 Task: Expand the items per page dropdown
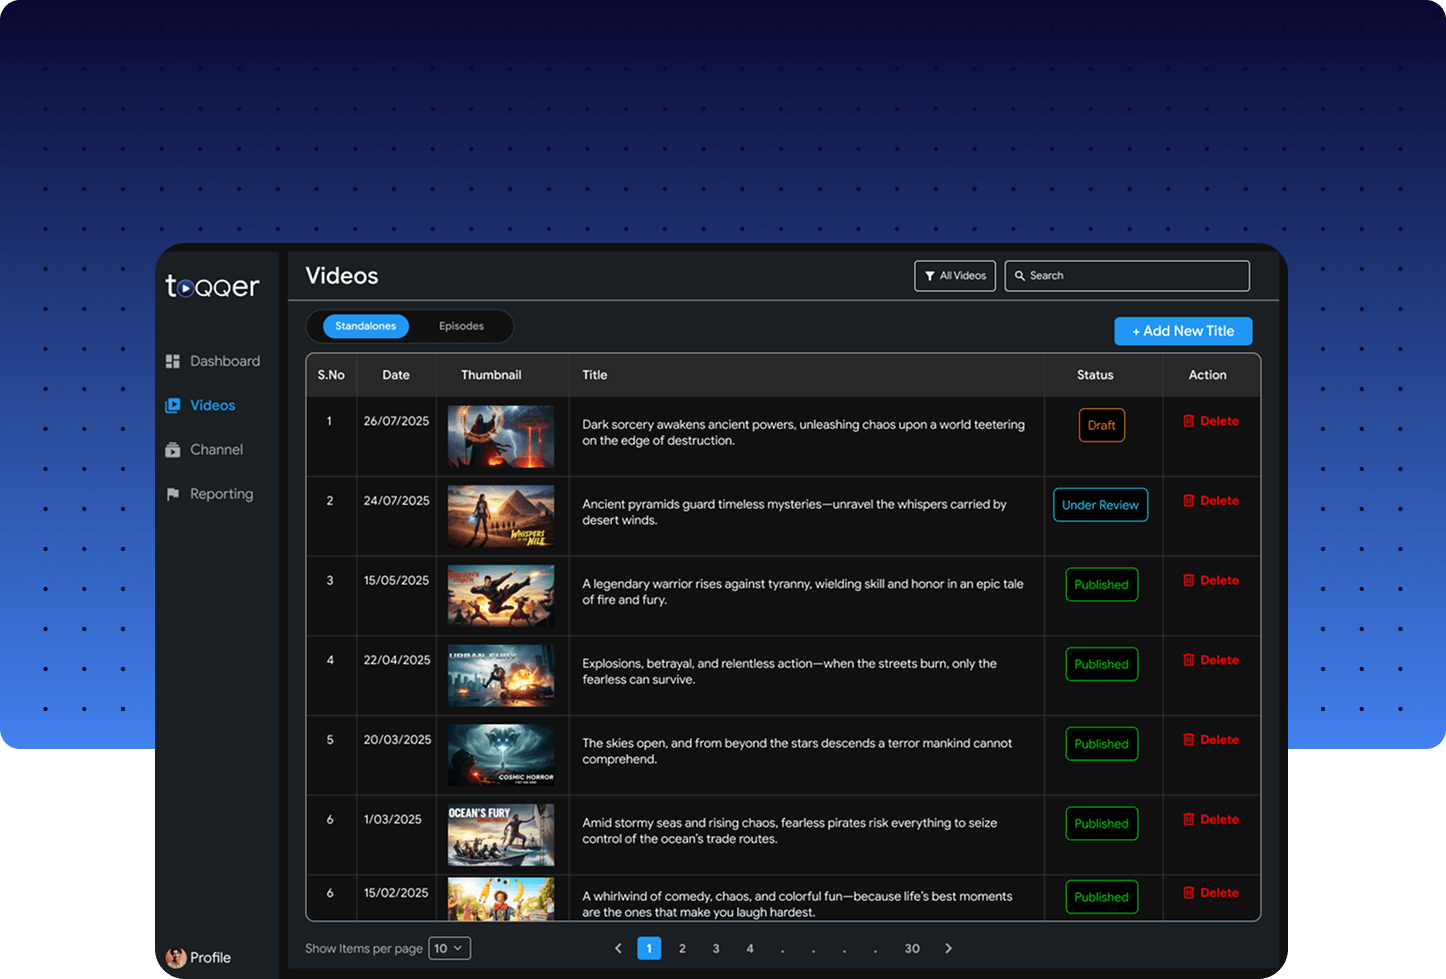click(x=449, y=948)
